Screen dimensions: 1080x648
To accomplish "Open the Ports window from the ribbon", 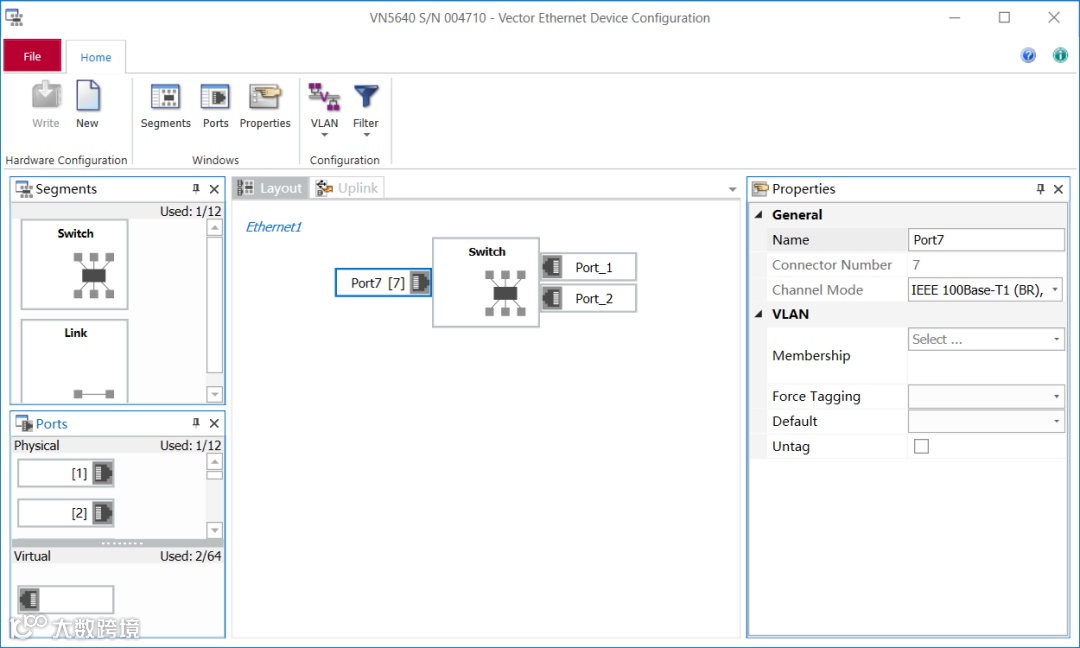I will [x=215, y=105].
